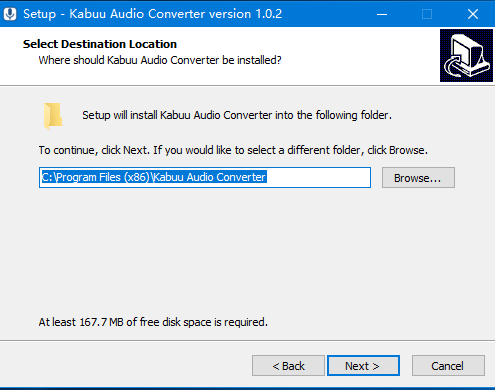495x390 pixels.
Task: Click the free disk space requirement text
Action: coord(153,322)
